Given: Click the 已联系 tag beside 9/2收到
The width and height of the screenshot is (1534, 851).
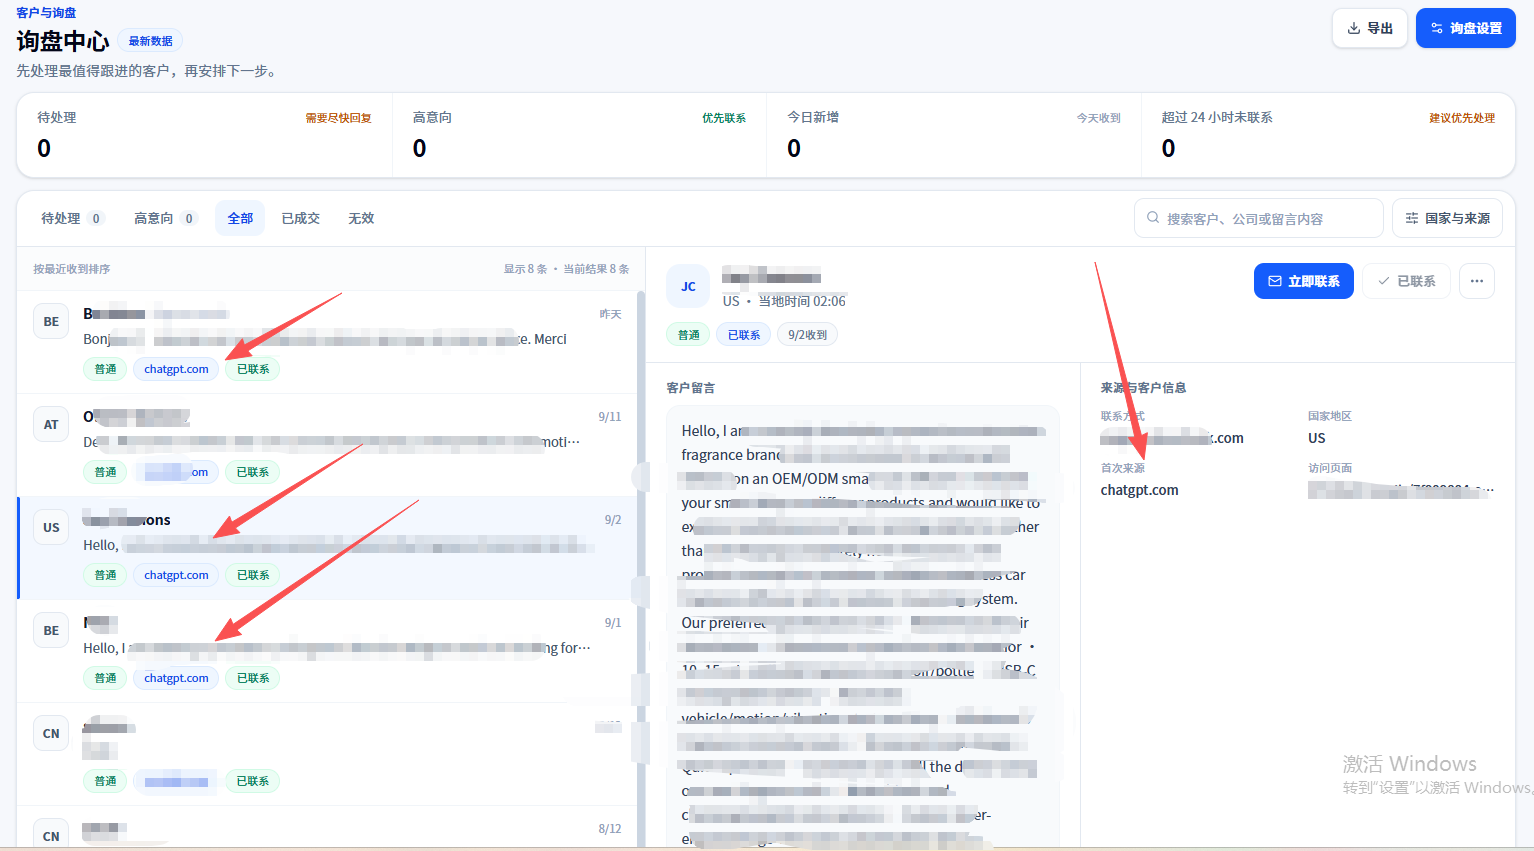Looking at the screenshot, I should pos(744,335).
